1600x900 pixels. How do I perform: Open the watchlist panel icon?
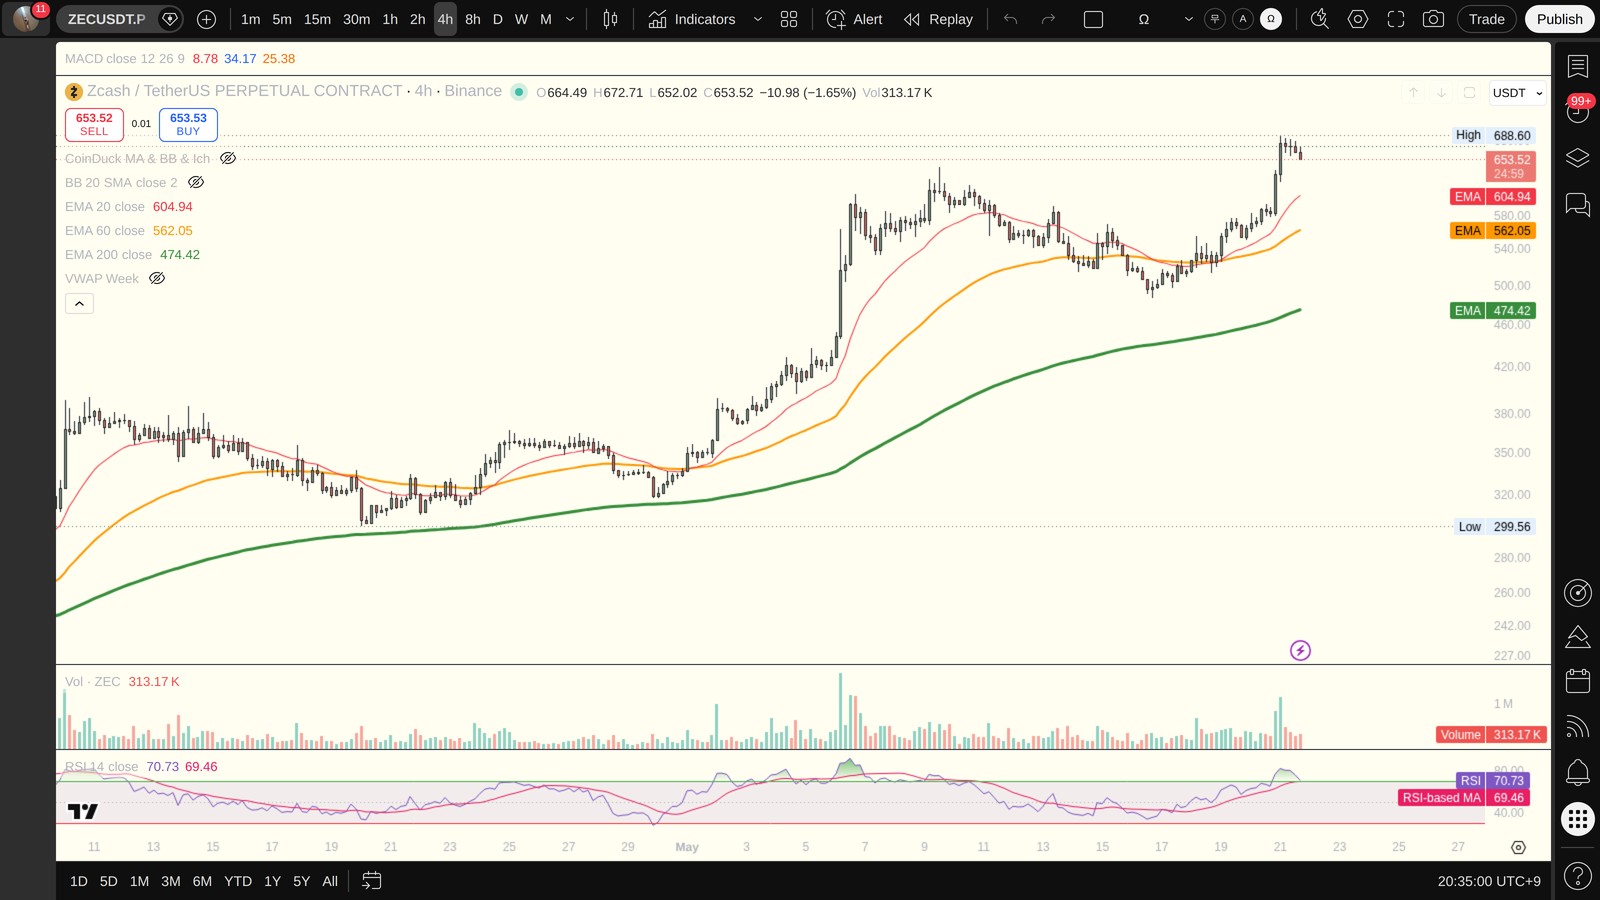[1578, 67]
